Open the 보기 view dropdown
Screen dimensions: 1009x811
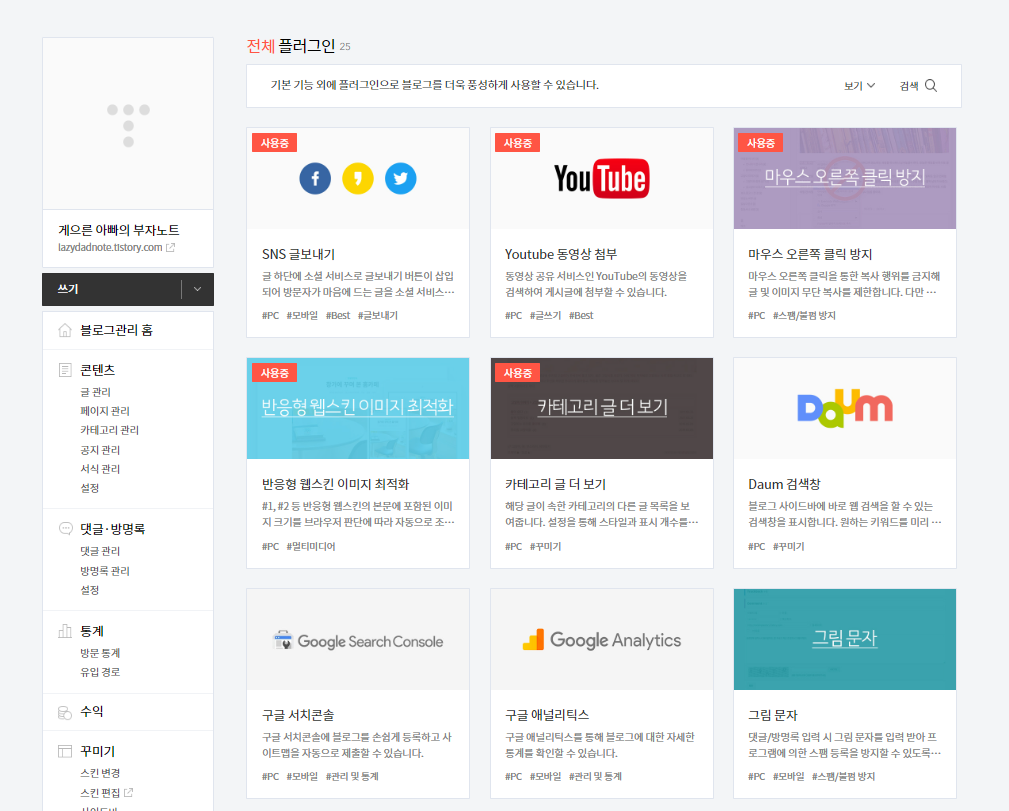pyautogui.click(x=859, y=86)
